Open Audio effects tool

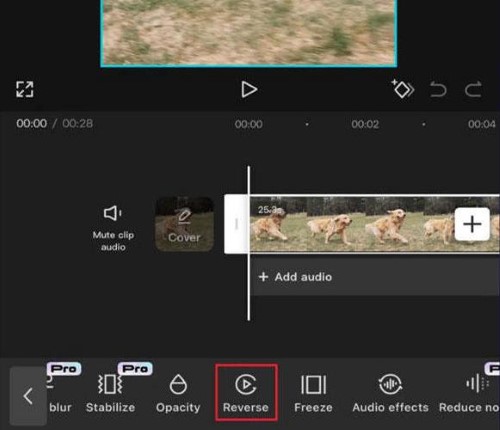click(390, 393)
